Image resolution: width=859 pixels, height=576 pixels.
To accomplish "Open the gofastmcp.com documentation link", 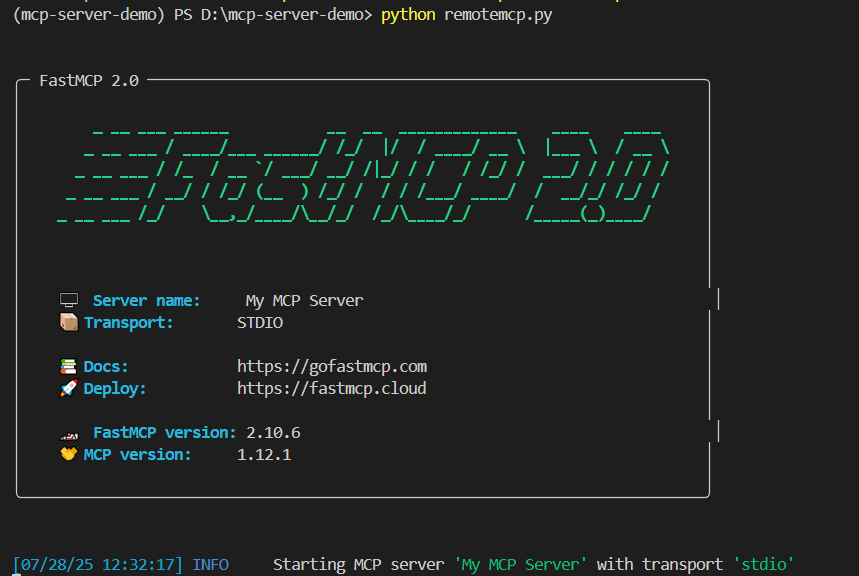I will 331,365.
